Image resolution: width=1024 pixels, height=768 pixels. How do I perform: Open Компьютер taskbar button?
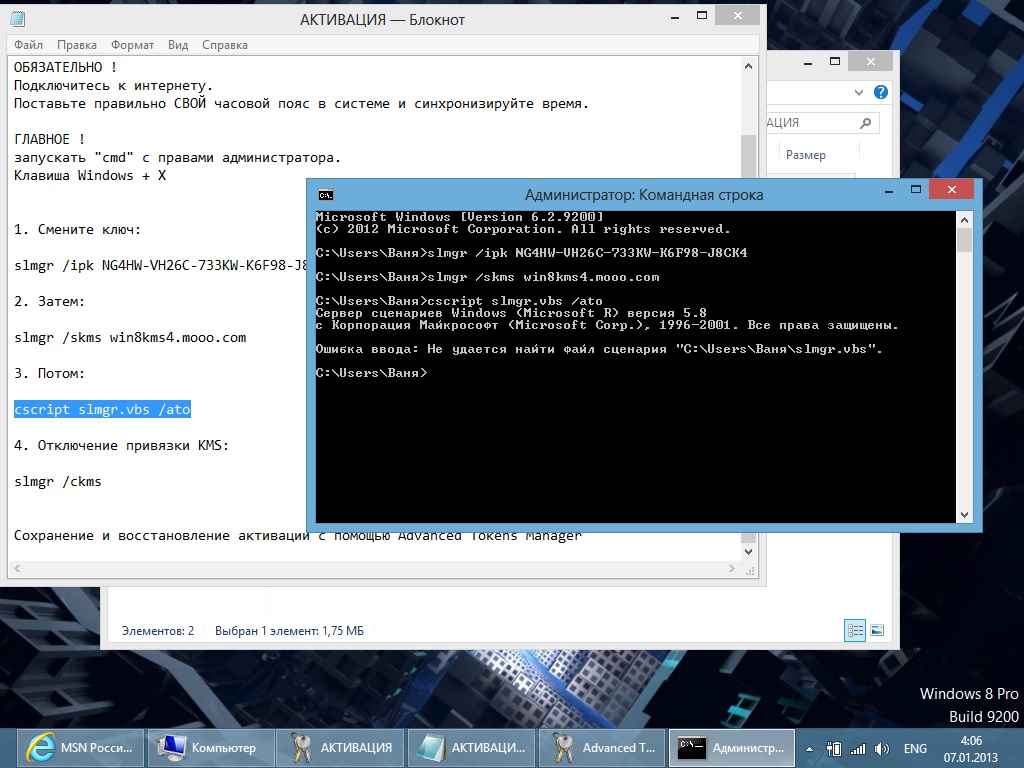tap(210, 748)
